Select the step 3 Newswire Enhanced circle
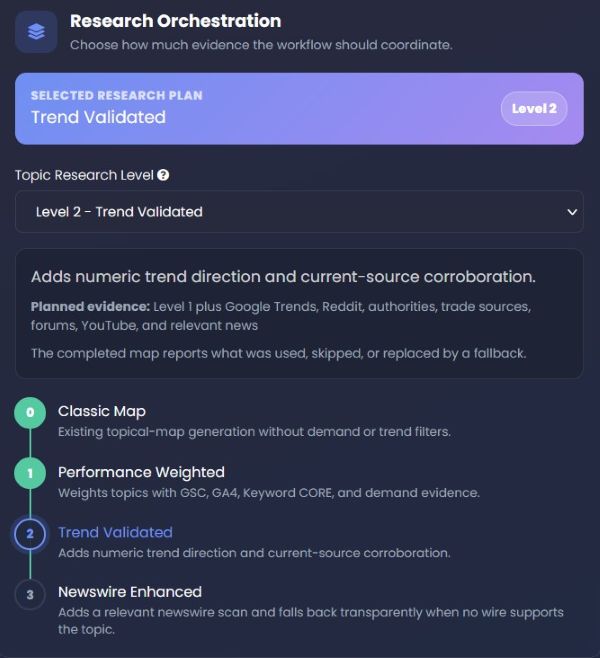600x658 pixels. [x=30, y=595]
